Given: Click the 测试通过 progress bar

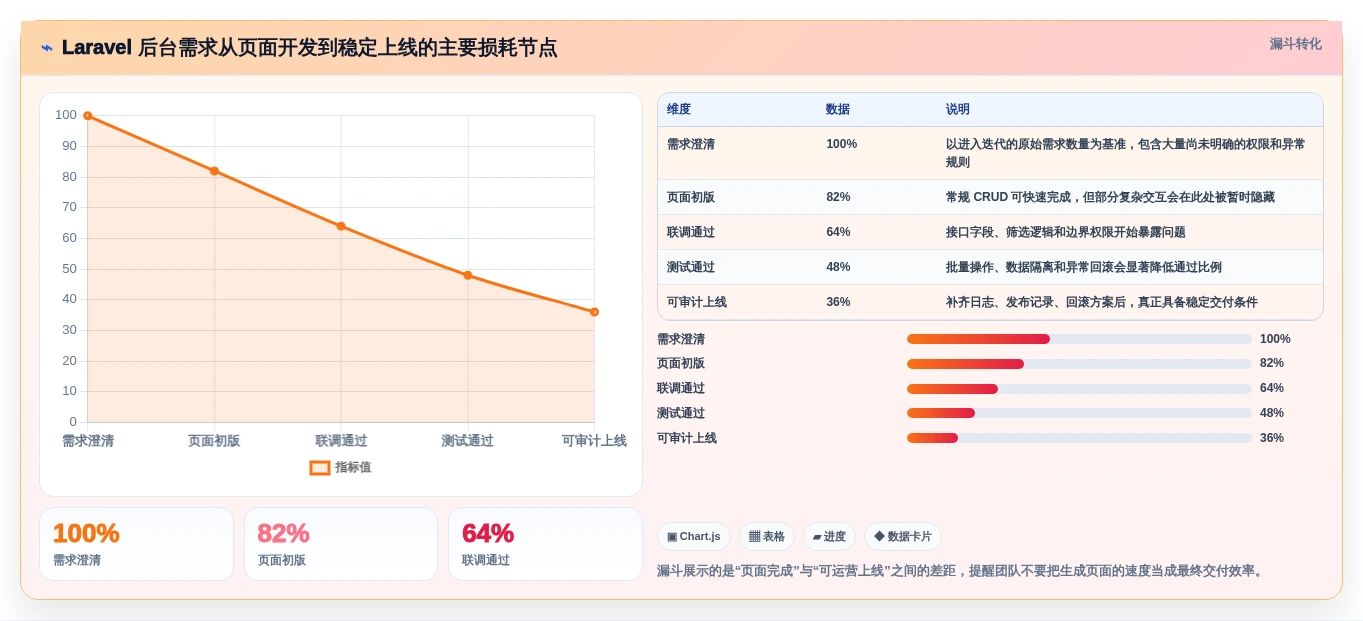Looking at the screenshot, I should (1079, 413).
